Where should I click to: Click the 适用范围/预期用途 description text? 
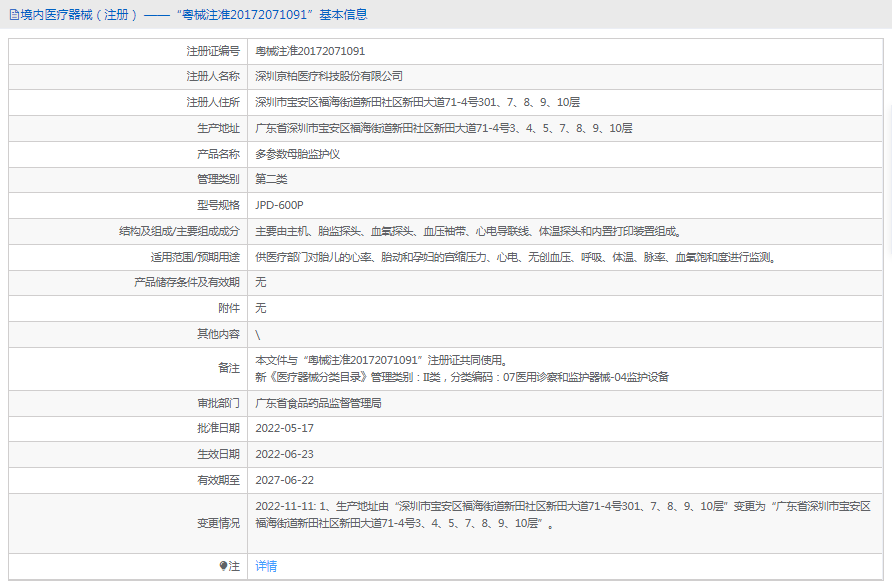pyautogui.click(x=516, y=258)
